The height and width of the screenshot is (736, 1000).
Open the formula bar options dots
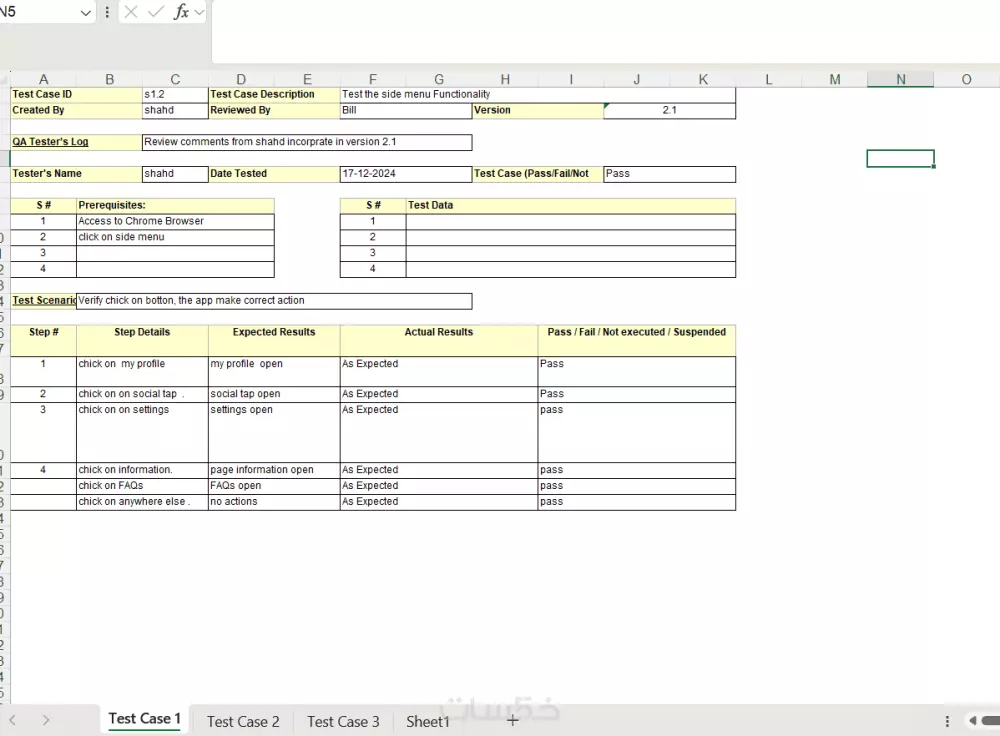107,12
